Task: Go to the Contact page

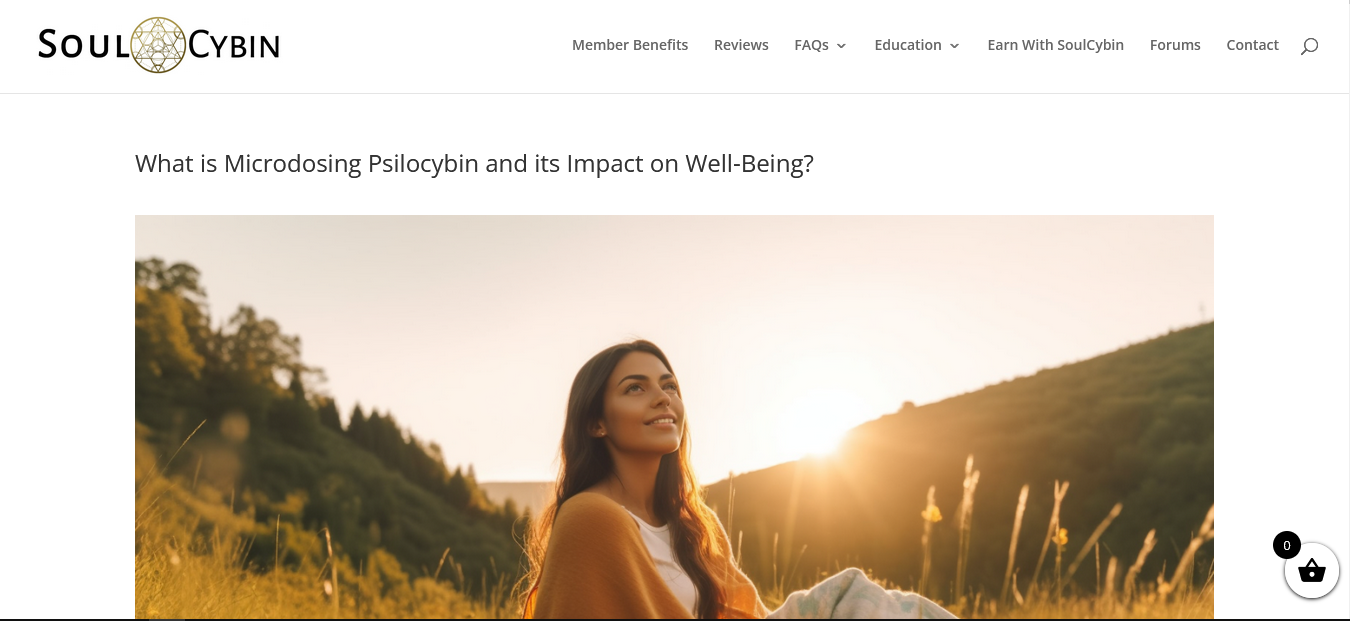Action: (x=1252, y=45)
